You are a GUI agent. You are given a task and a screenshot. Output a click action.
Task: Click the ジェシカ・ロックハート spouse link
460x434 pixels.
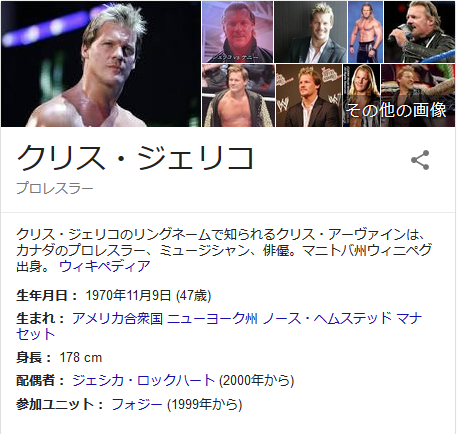(144, 380)
